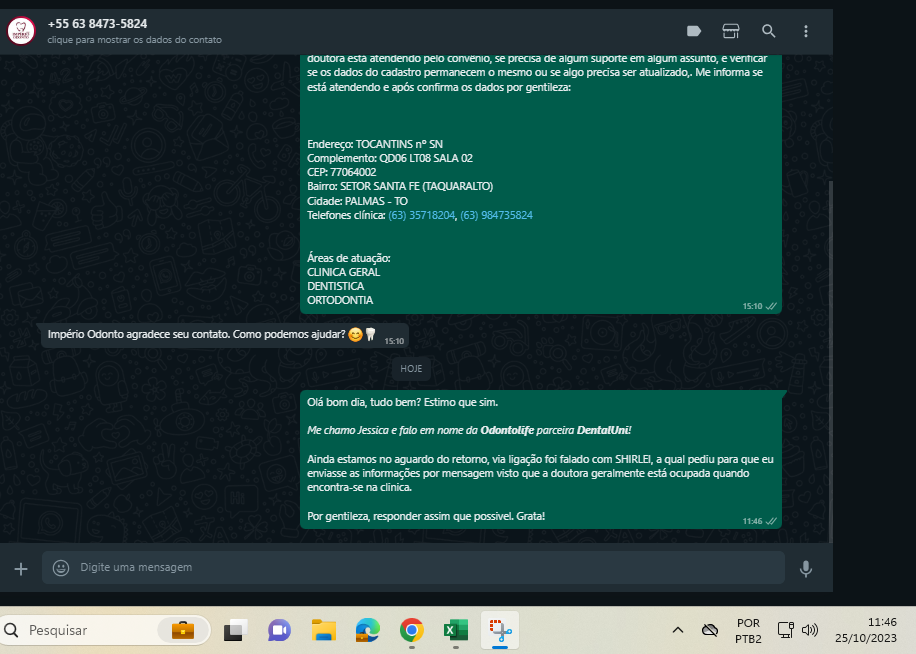The image size is (916, 654).
Task: Click the chat vertical scrollbar
Action: (x=831, y=361)
